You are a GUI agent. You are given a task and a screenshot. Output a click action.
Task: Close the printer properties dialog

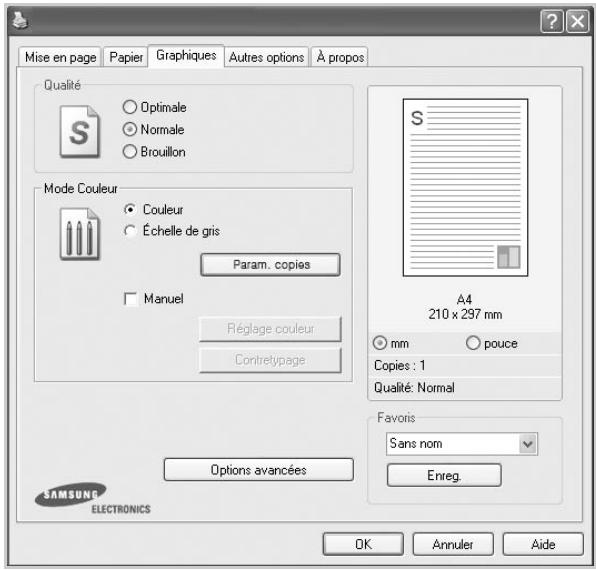(x=577, y=21)
